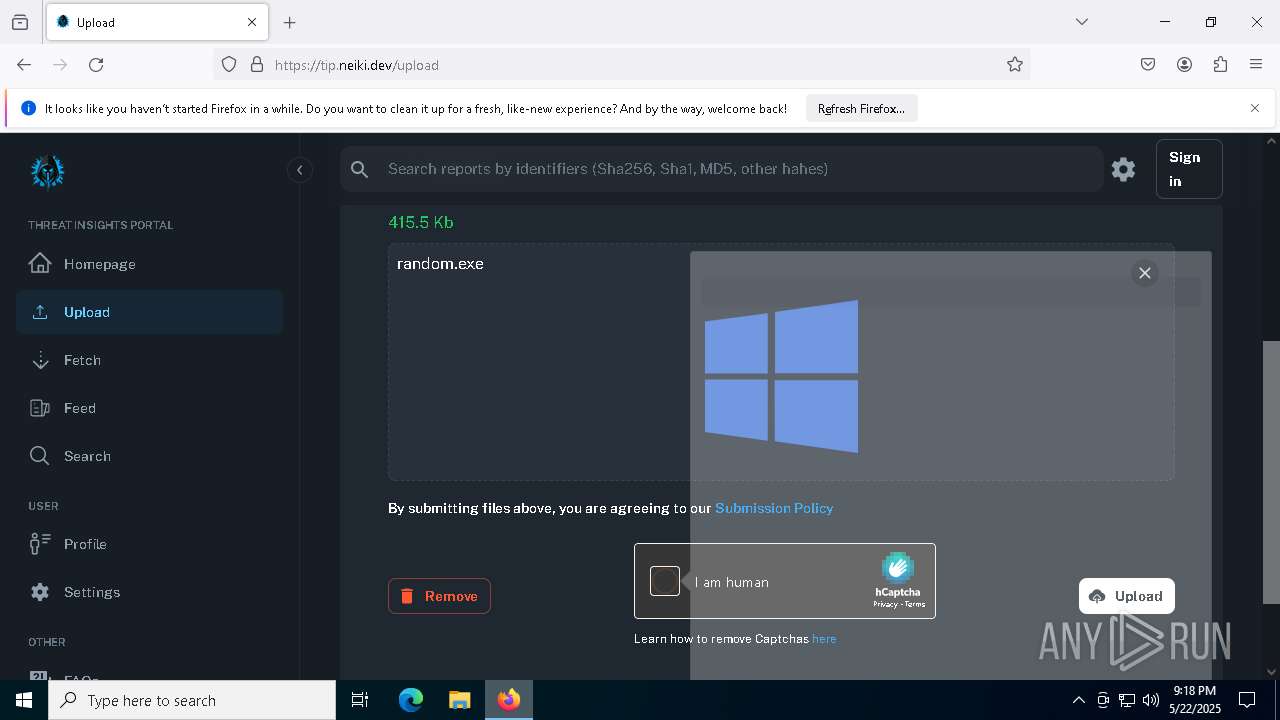View site info via padlock icon
Screen dimensions: 1280x720
(x=257, y=64)
